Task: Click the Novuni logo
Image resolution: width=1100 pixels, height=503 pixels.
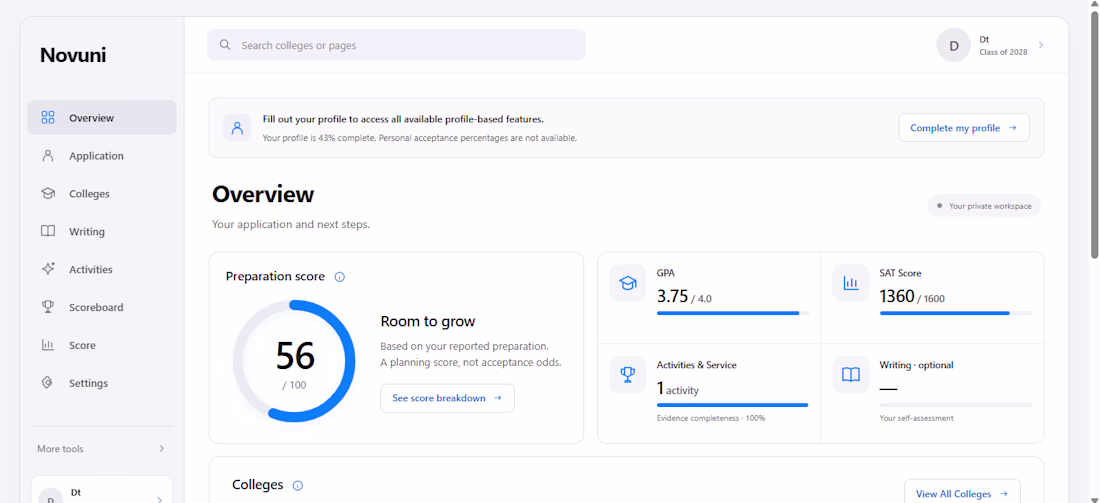Action: [x=73, y=55]
